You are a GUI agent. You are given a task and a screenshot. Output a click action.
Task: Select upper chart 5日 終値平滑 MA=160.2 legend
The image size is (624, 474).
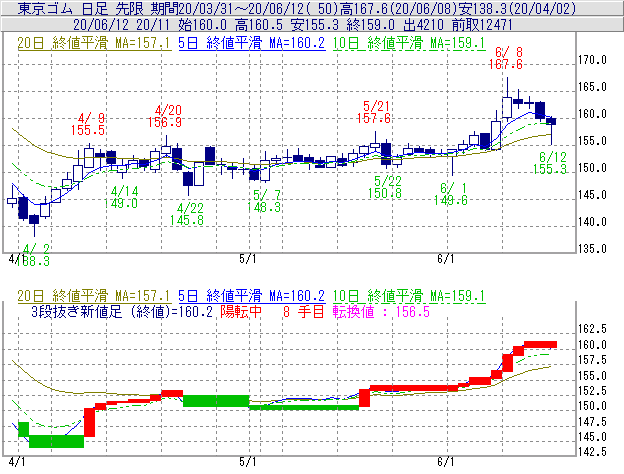tap(252, 43)
